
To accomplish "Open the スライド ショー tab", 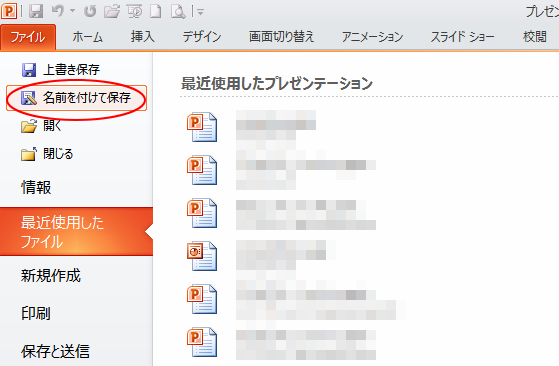I will click(462, 37).
